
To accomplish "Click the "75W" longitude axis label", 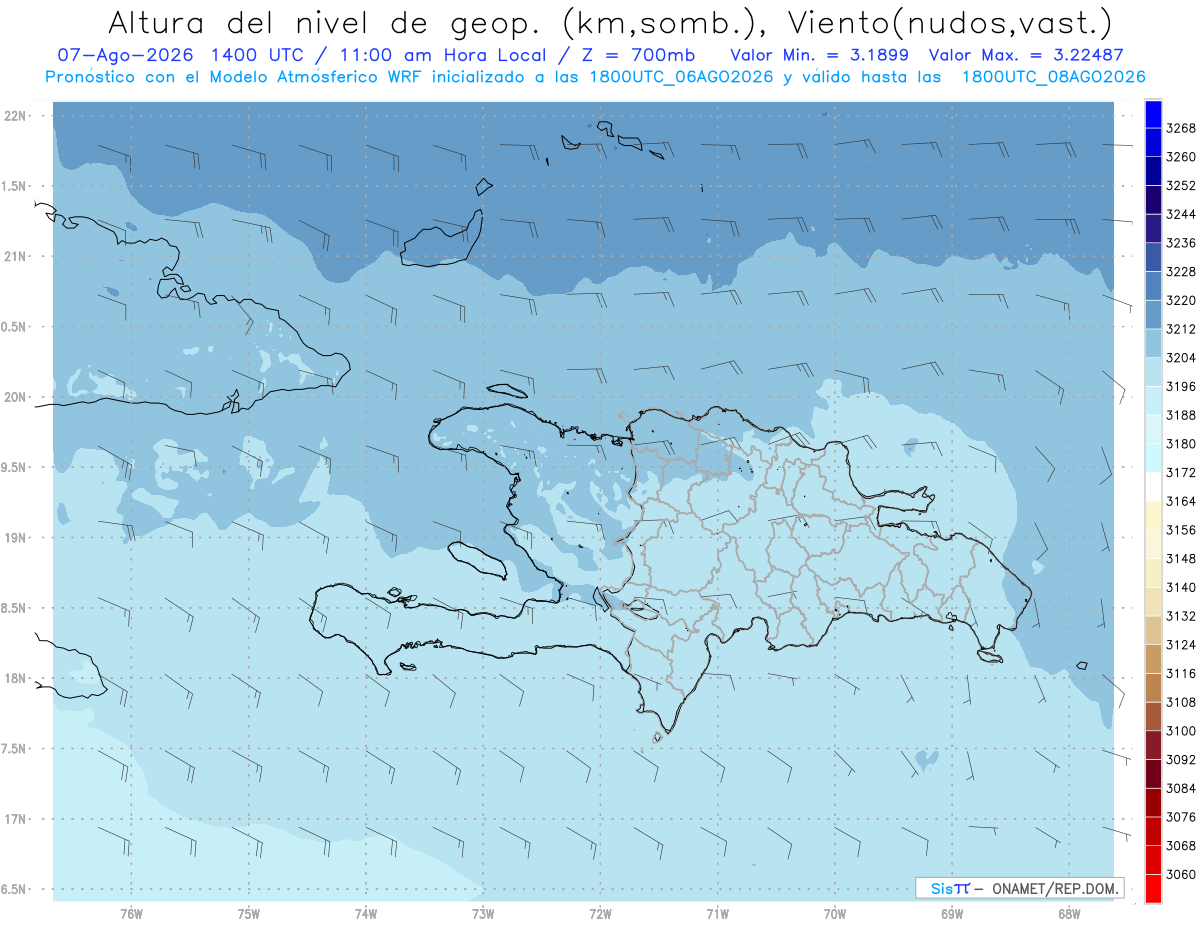I will coord(249,913).
